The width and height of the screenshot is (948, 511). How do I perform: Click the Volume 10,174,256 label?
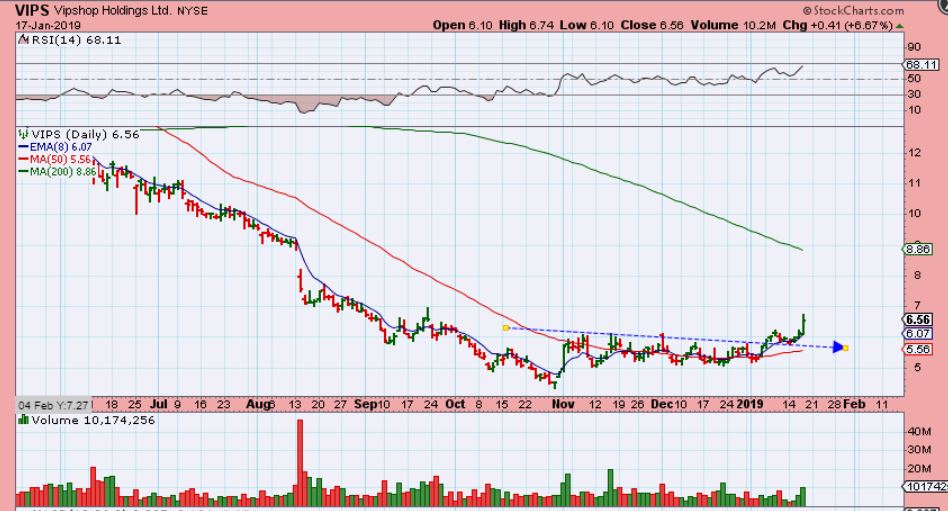coord(93,420)
